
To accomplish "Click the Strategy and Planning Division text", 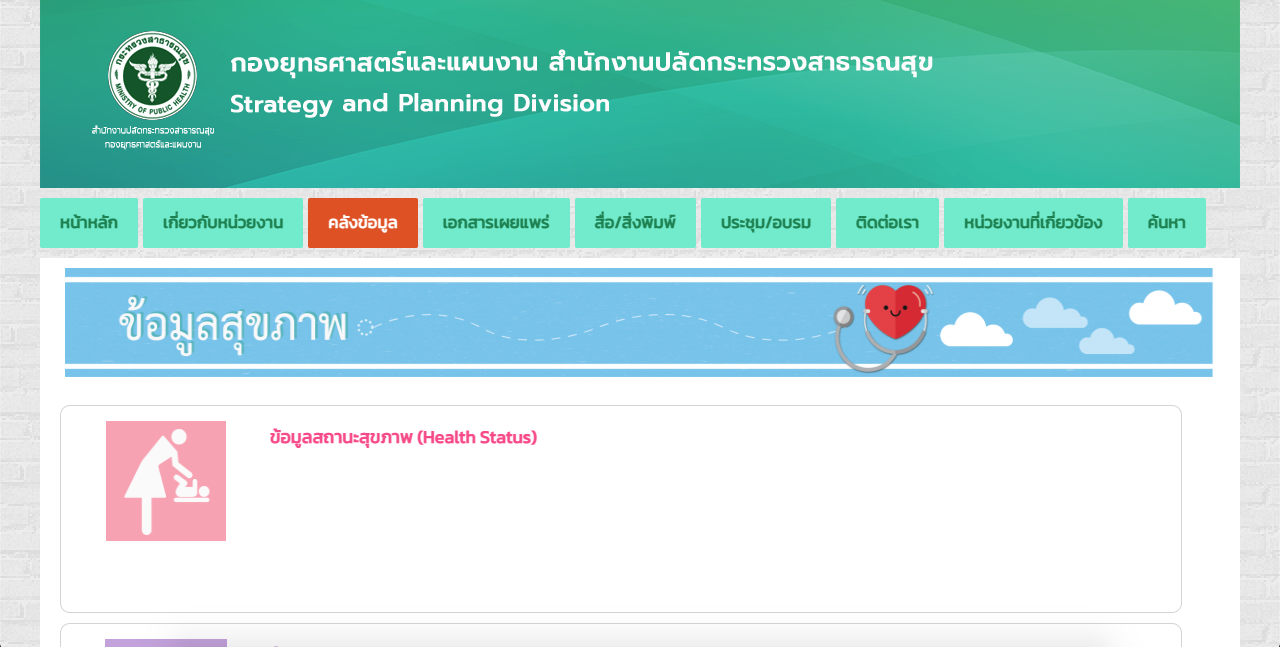I will 419,104.
